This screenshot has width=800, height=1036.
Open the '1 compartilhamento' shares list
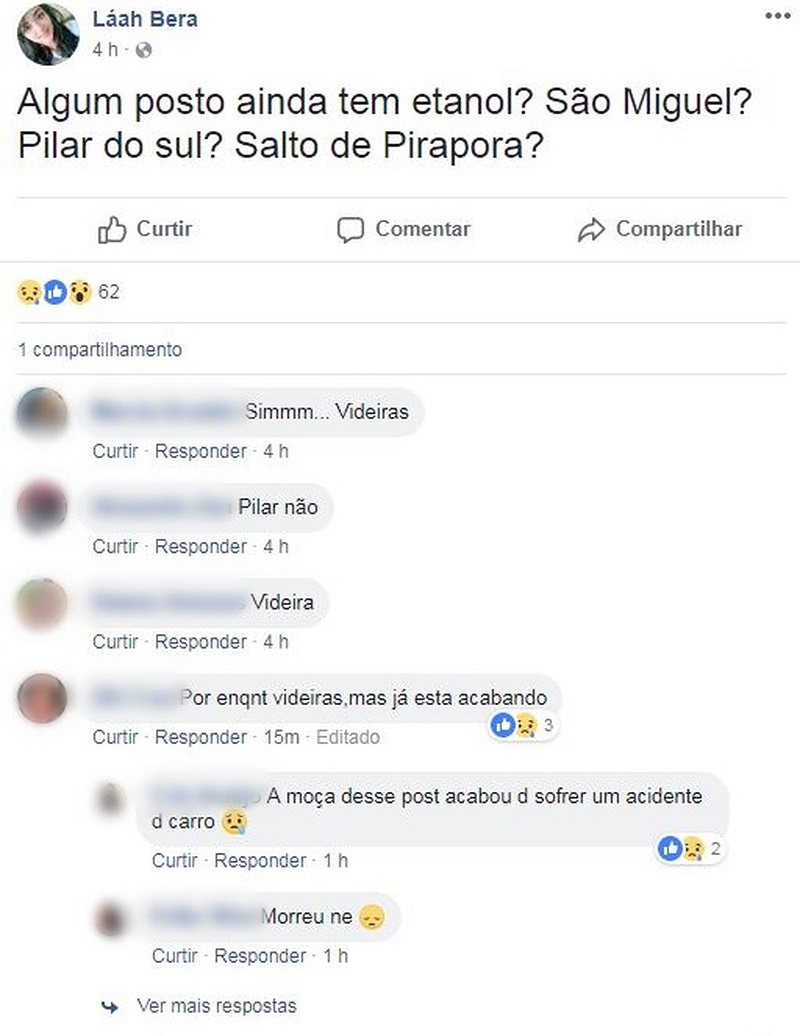[100, 350]
